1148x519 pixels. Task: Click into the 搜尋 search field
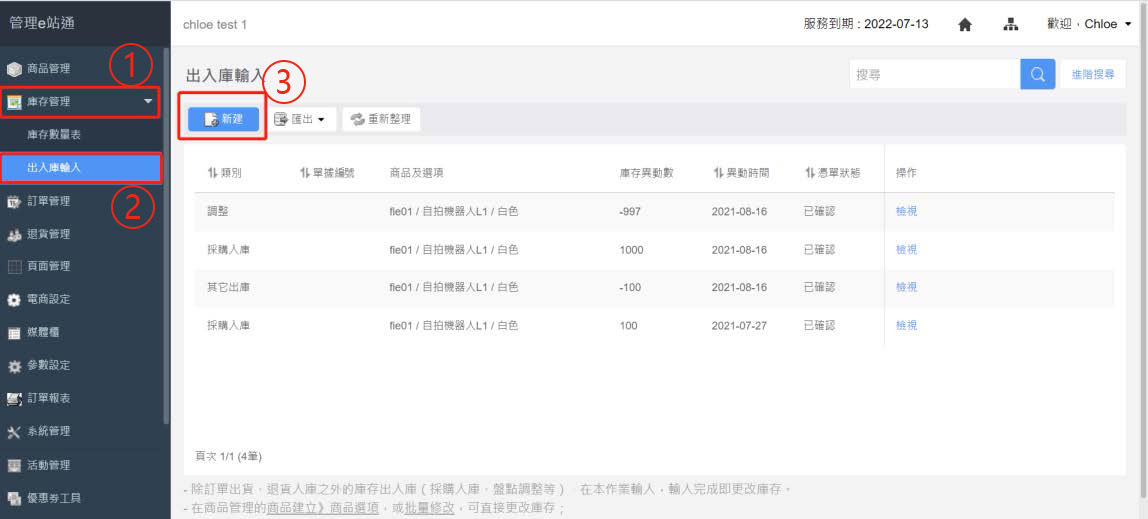(934, 75)
